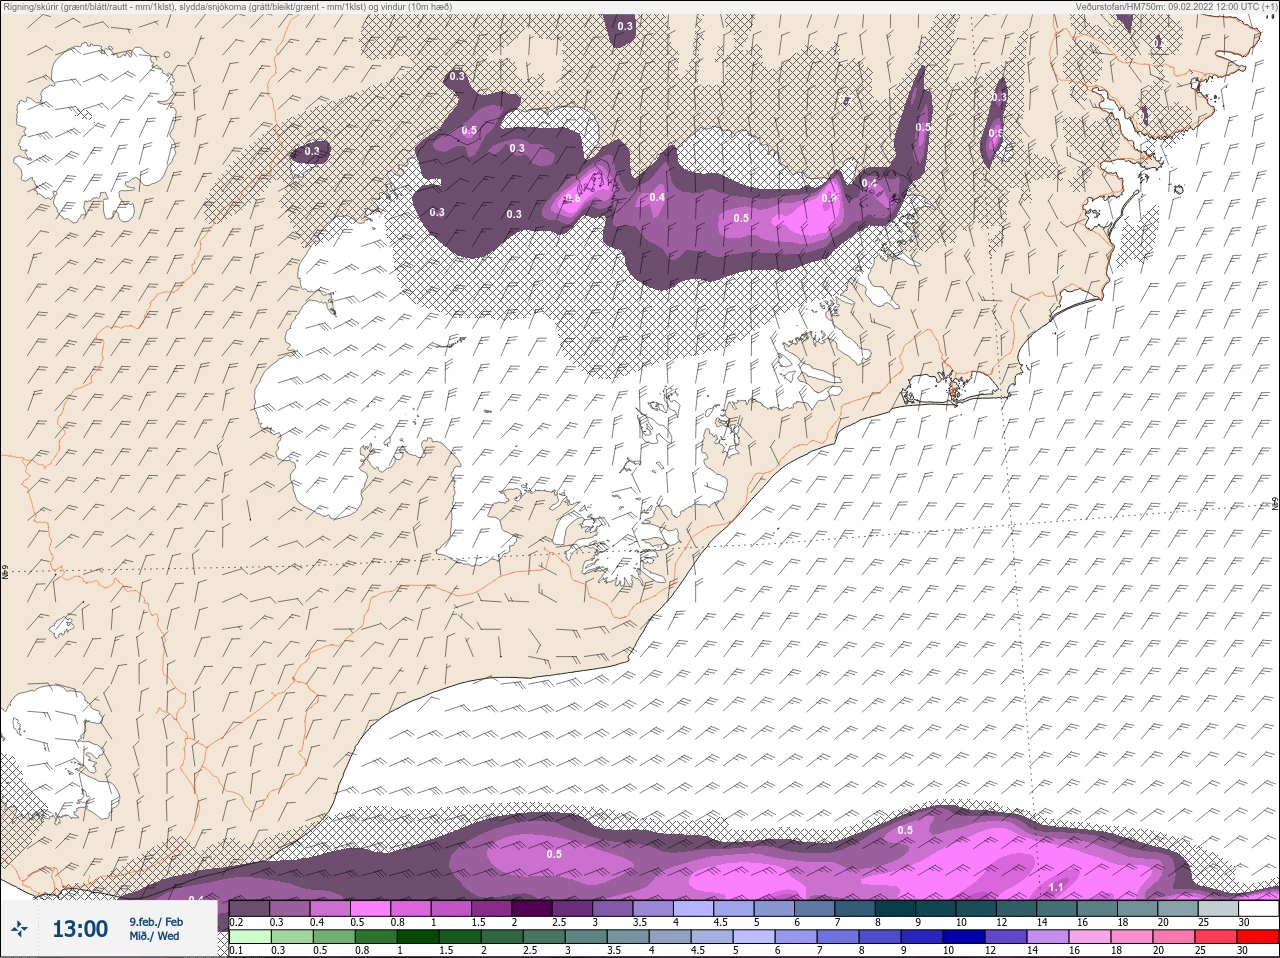Select the white top-row legend swatch above 30

click(x=1258, y=908)
